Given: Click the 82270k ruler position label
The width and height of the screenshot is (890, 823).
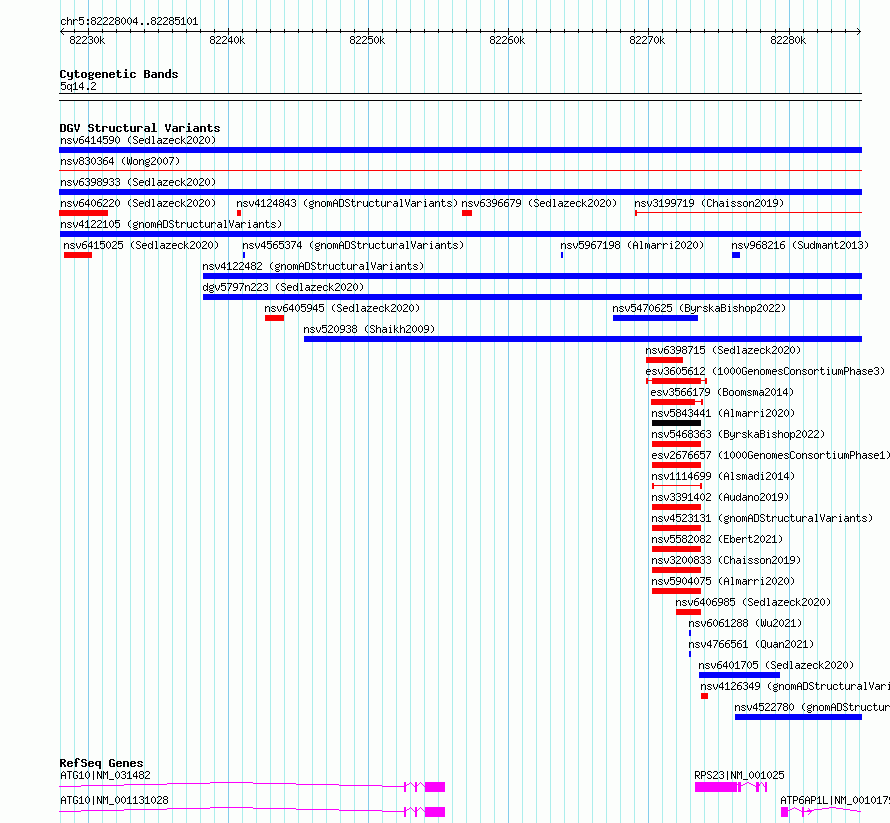Looking at the screenshot, I should (647, 40).
